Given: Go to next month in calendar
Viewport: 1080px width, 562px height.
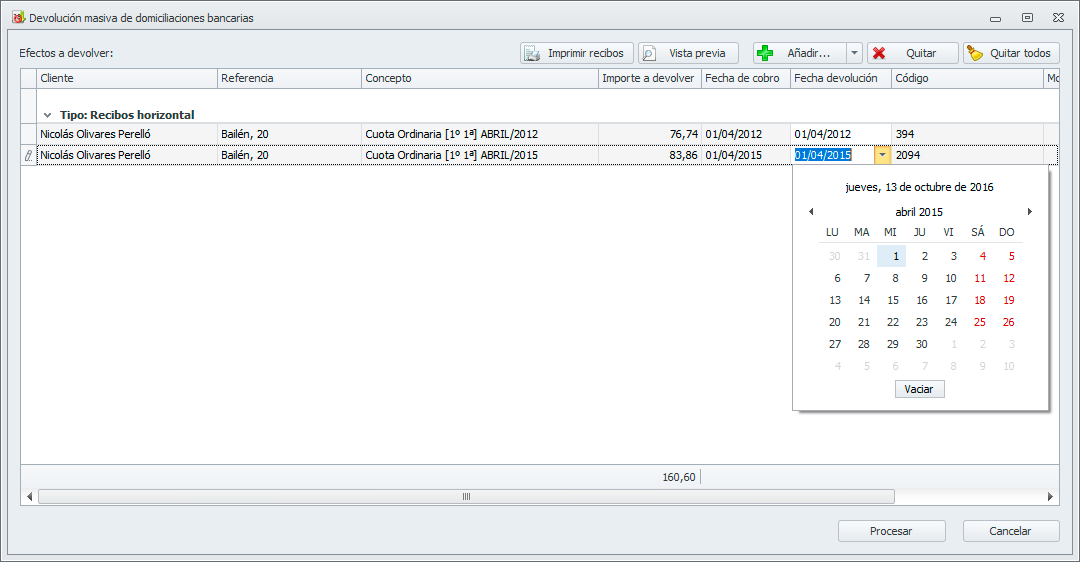Looking at the screenshot, I should pos(1030,211).
